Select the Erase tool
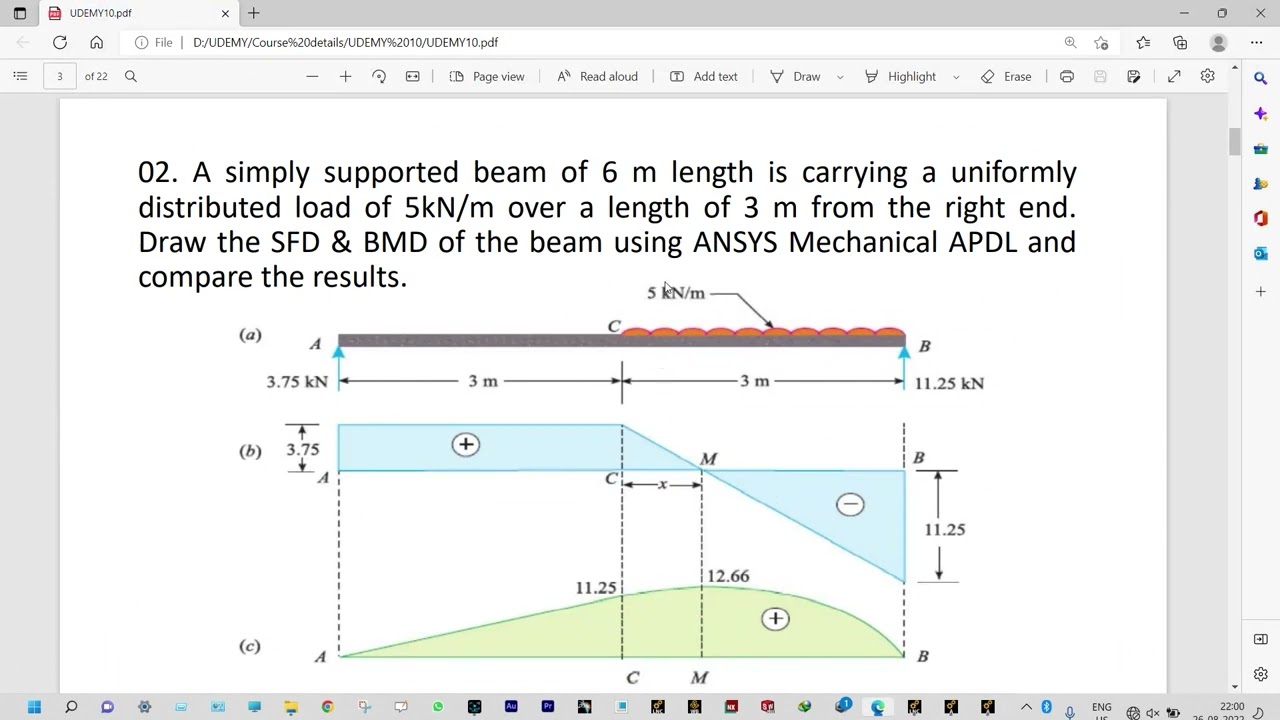The width and height of the screenshot is (1280, 720). [1006, 76]
